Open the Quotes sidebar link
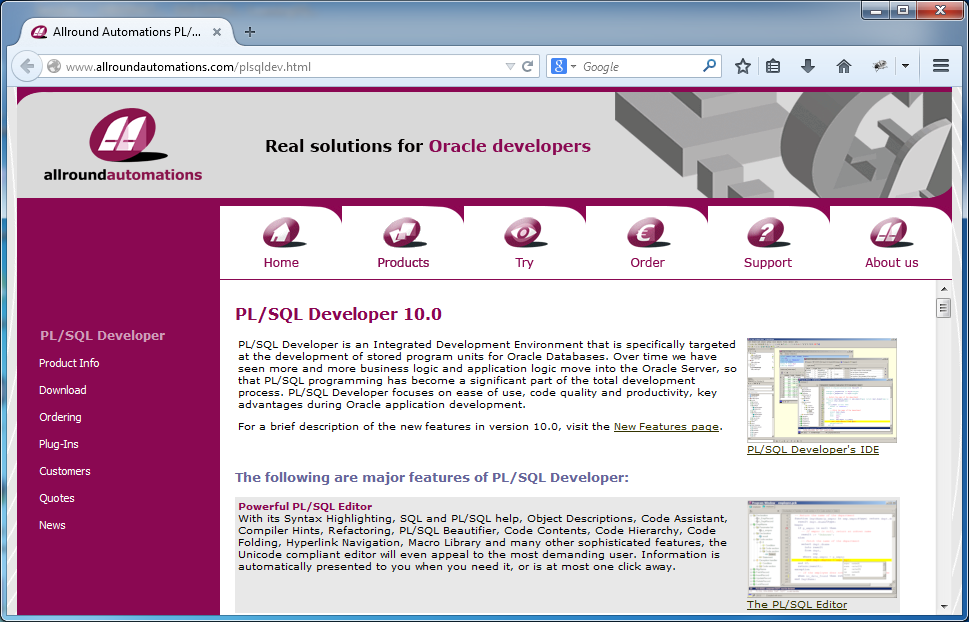Viewport: 969px width, 622px height. tap(57, 498)
